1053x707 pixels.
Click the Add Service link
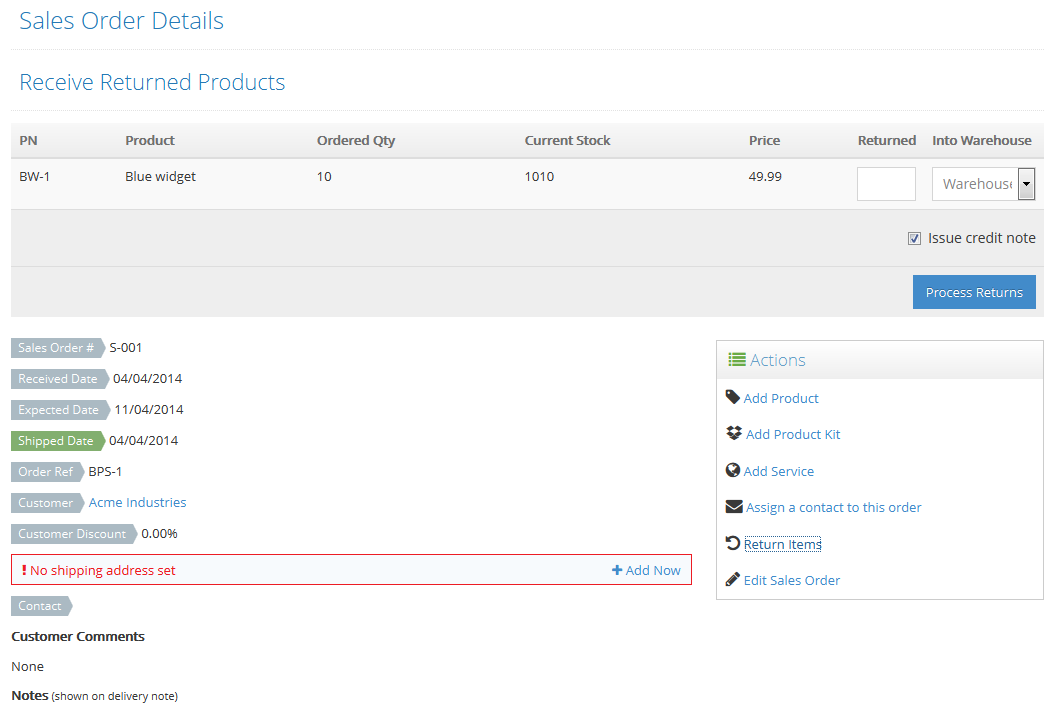point(778,471)
